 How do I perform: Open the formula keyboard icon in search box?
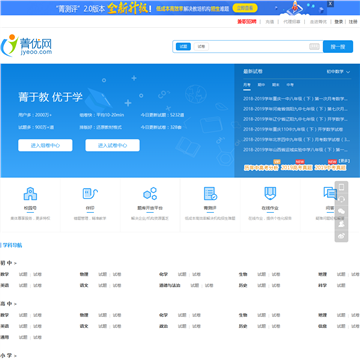click(x=314, y=47)
